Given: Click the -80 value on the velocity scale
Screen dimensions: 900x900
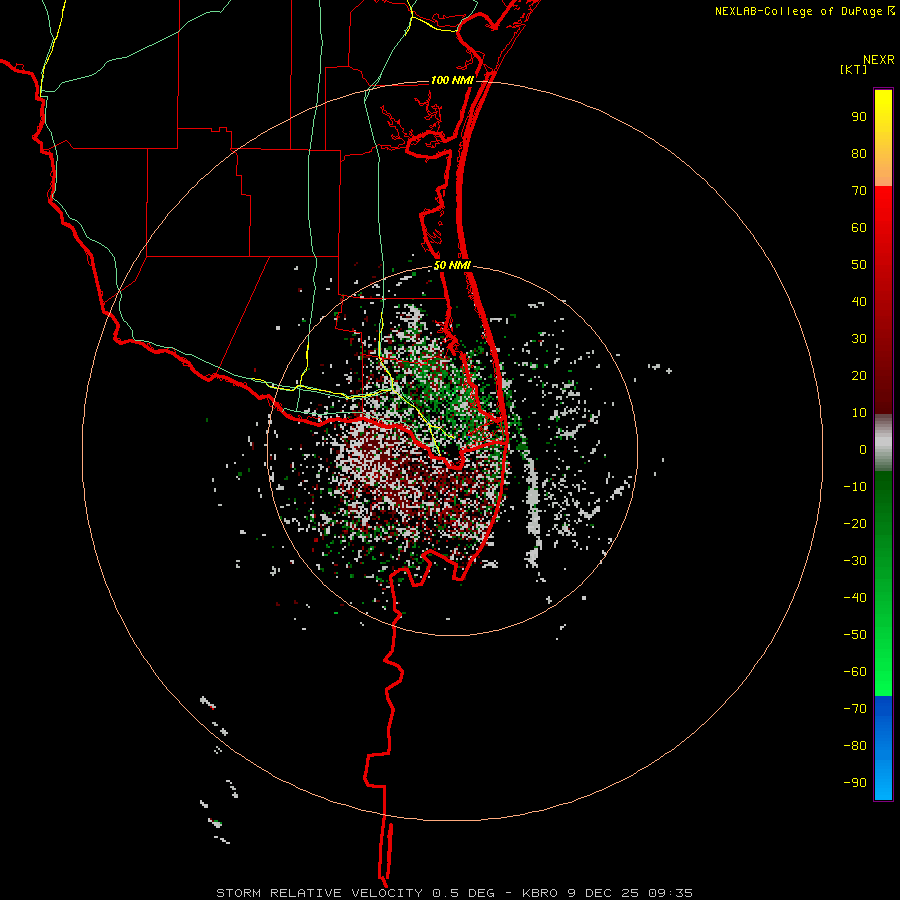Looking at the screenshot, I should click(855, 746).
